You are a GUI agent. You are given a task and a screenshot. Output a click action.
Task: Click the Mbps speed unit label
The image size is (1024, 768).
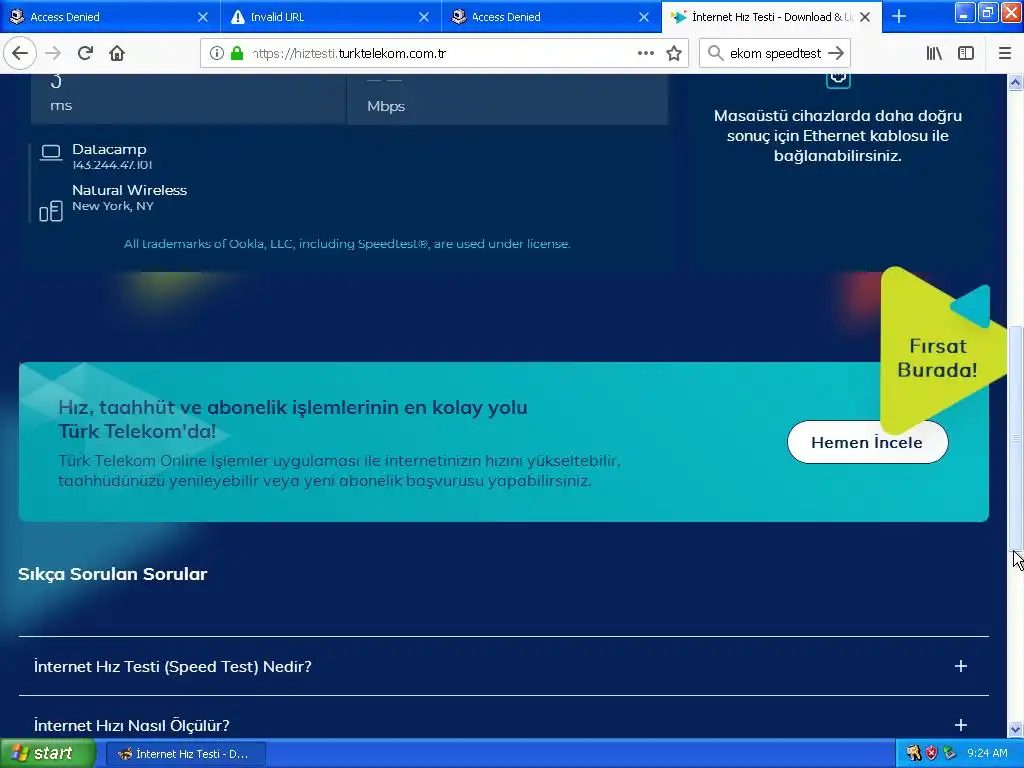(x=385, y=106)
